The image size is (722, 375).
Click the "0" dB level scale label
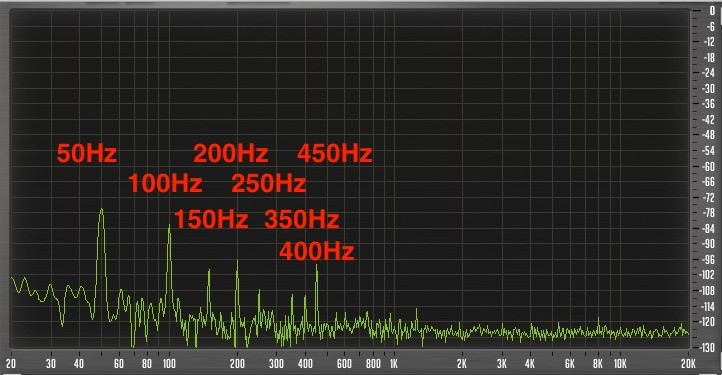pos(712,11)
